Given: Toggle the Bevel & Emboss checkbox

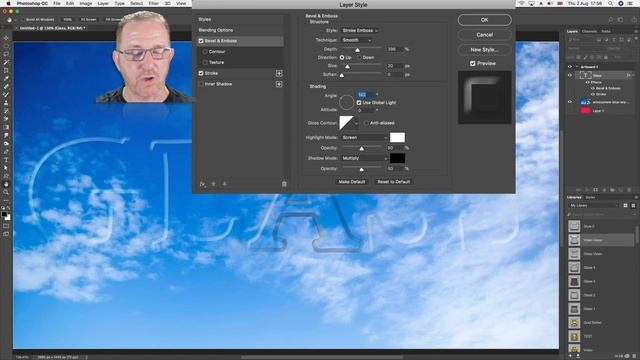Looking at the screenshot, I should (x=201, y=41).
